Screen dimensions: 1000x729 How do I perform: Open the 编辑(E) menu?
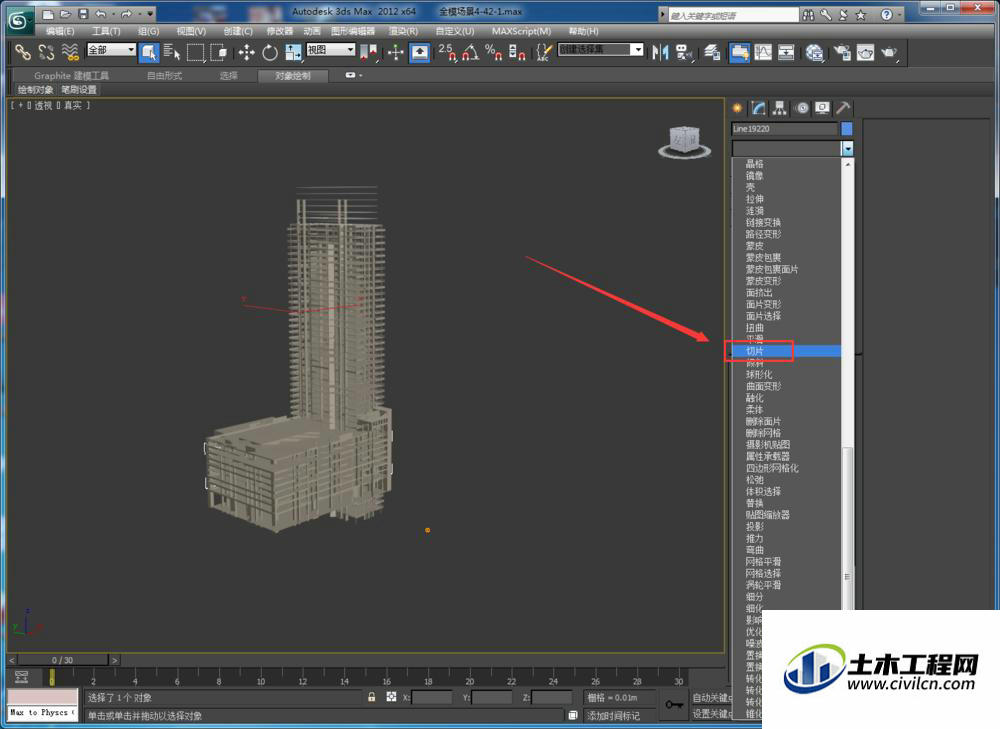point(60,31)
